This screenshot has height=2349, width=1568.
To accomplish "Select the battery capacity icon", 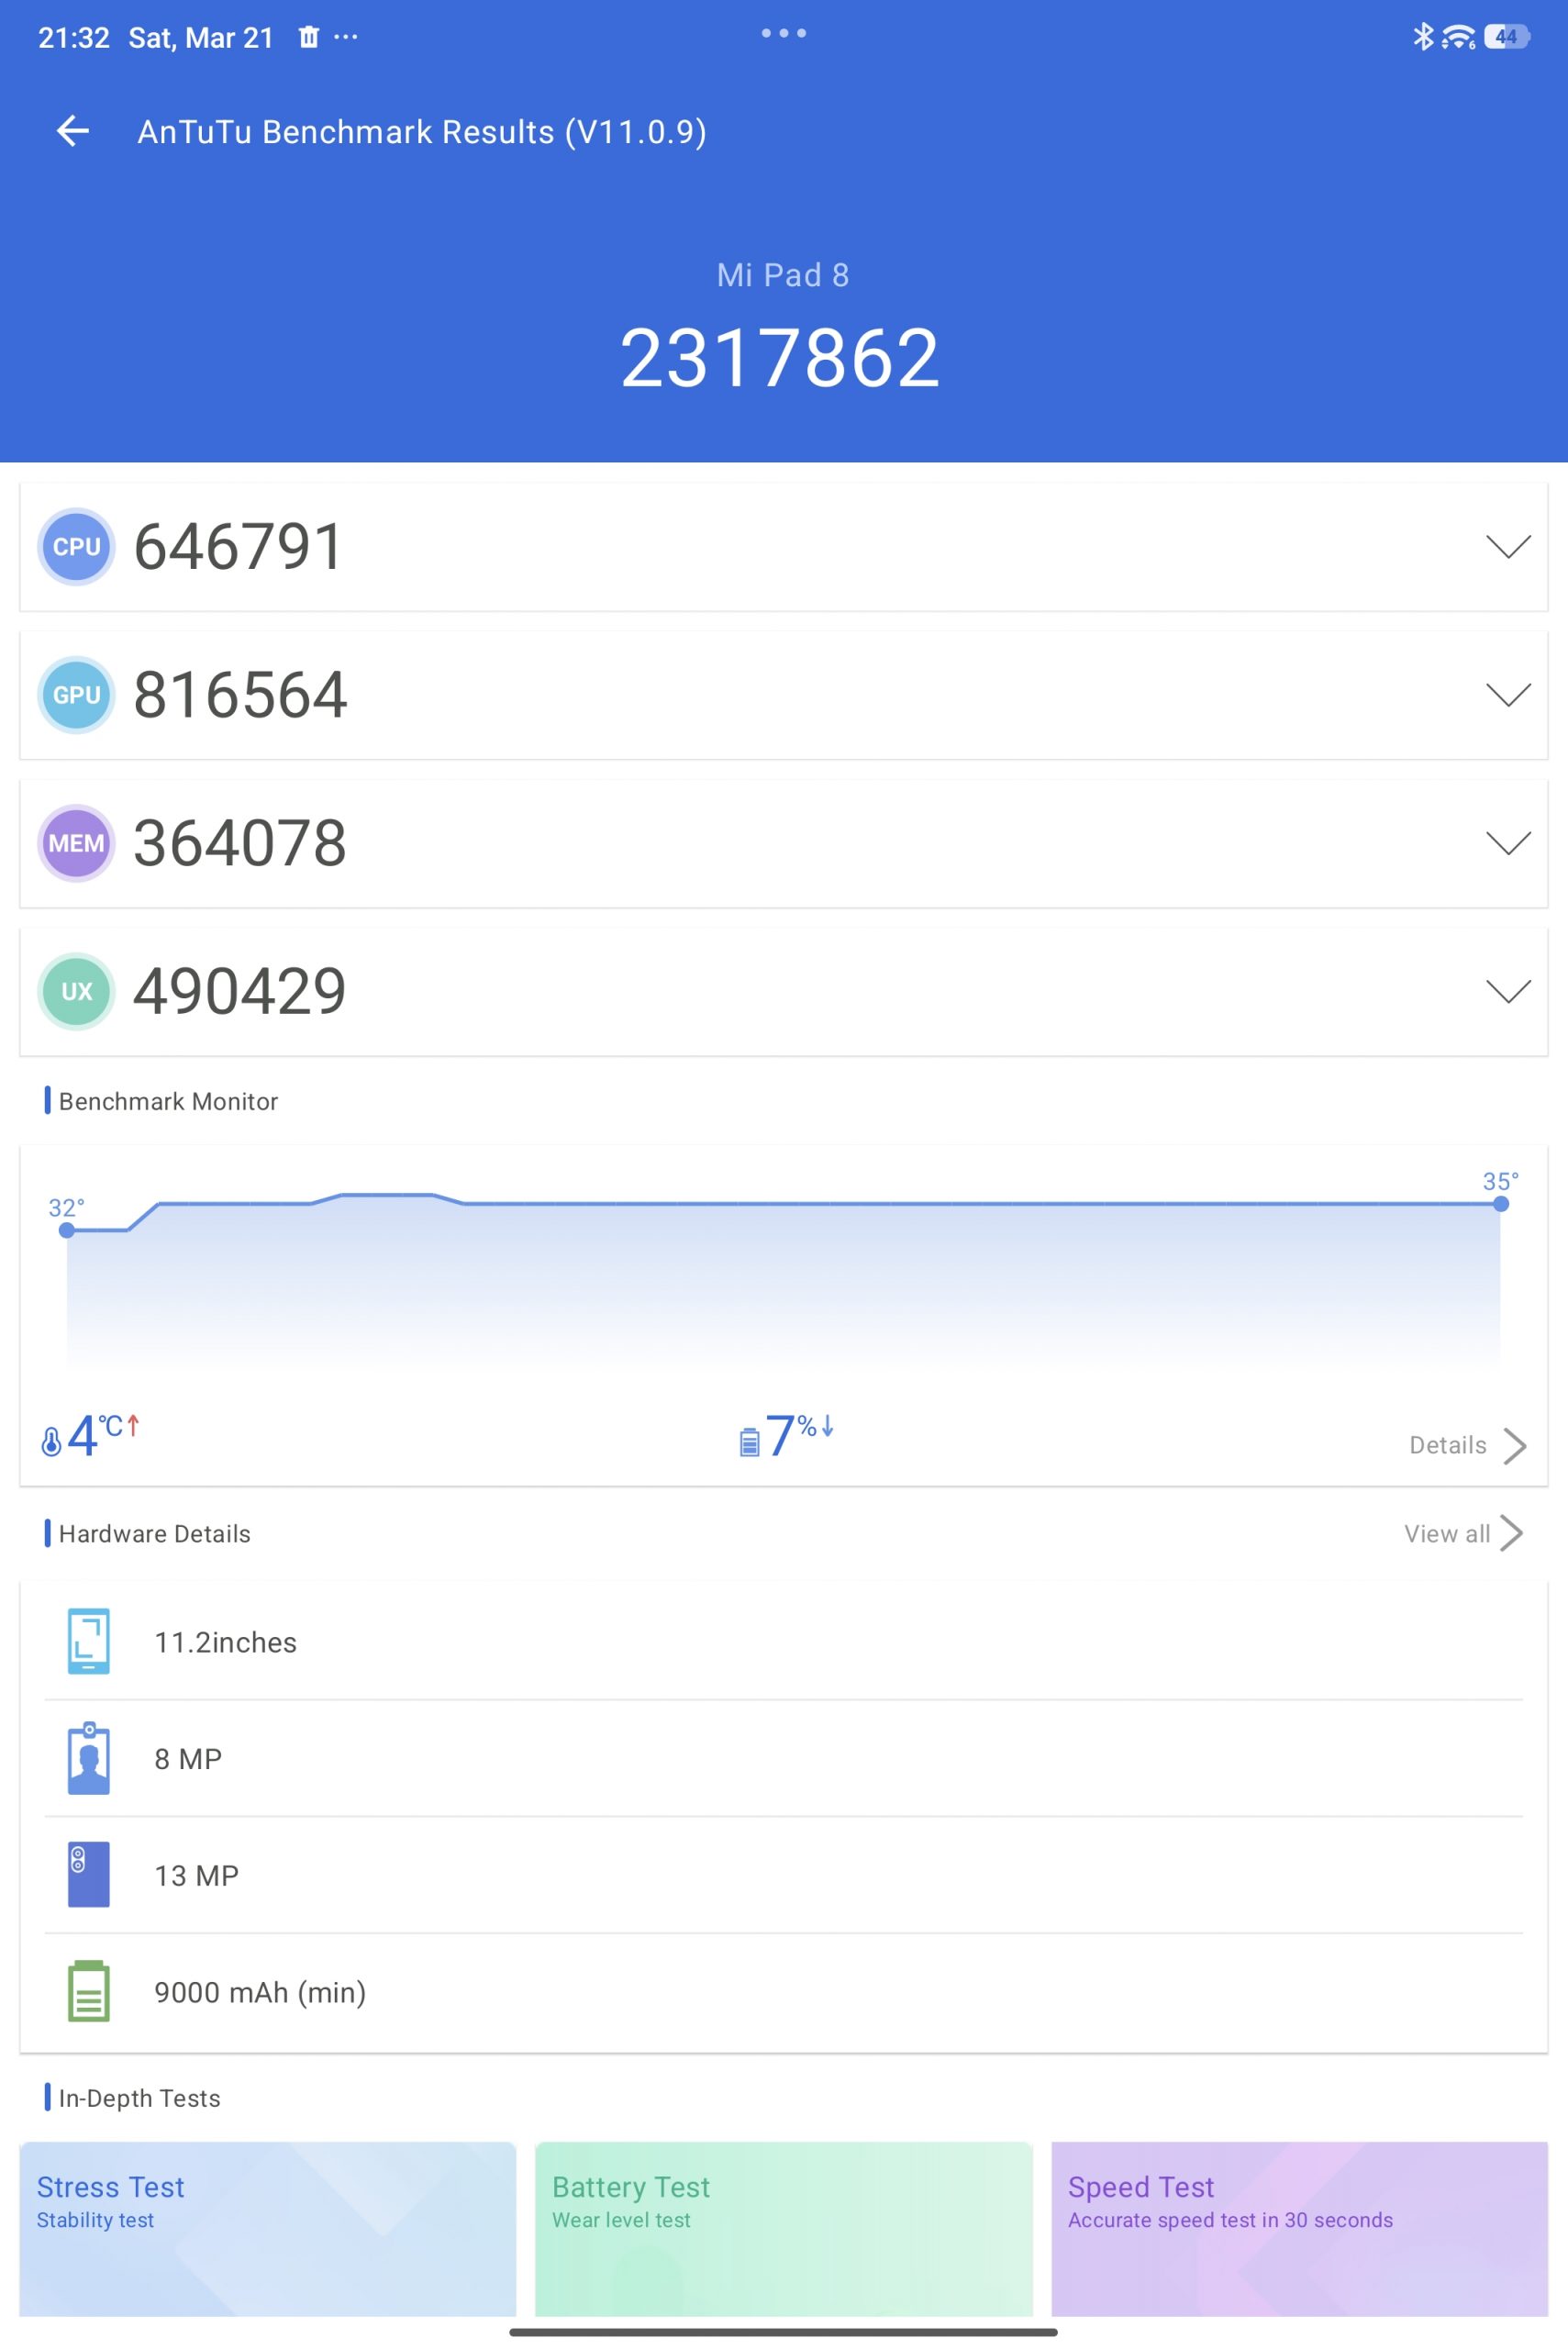I will coord(88,1991).
